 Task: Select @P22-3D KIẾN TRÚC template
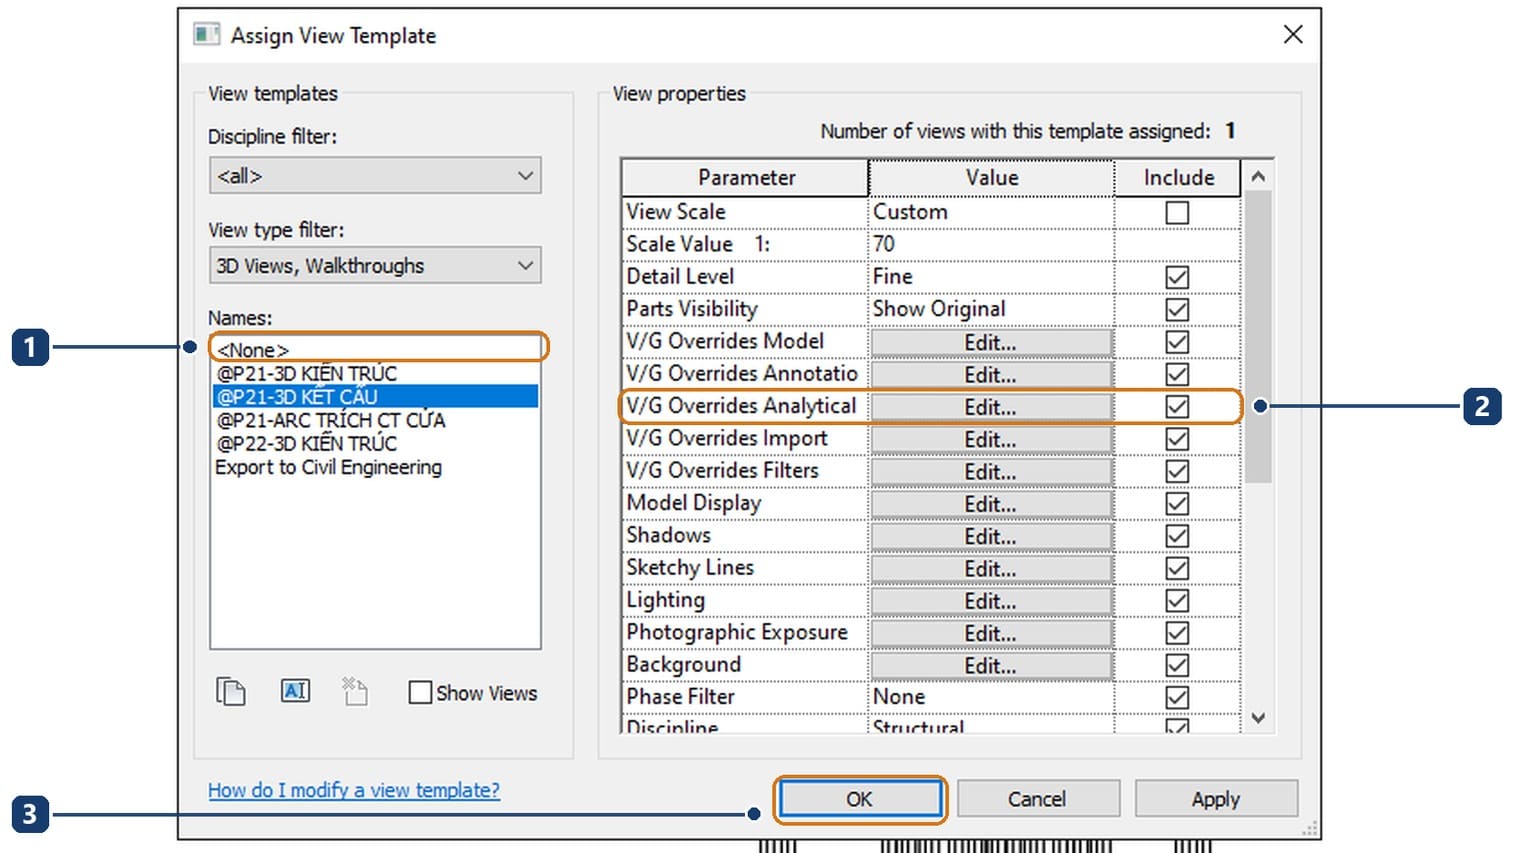[x=375, y=443]
